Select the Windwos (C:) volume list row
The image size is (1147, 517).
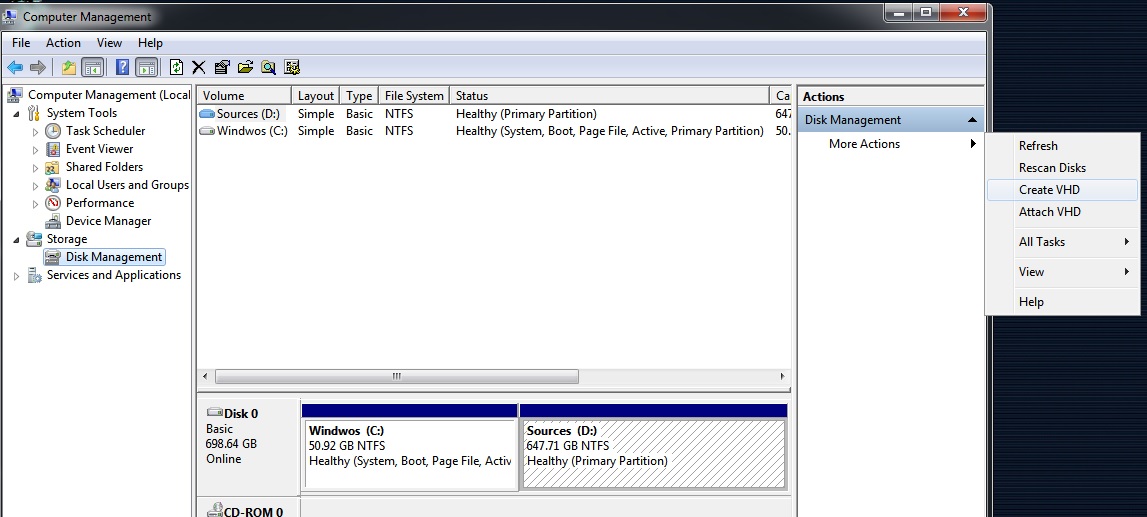(494, 131)
